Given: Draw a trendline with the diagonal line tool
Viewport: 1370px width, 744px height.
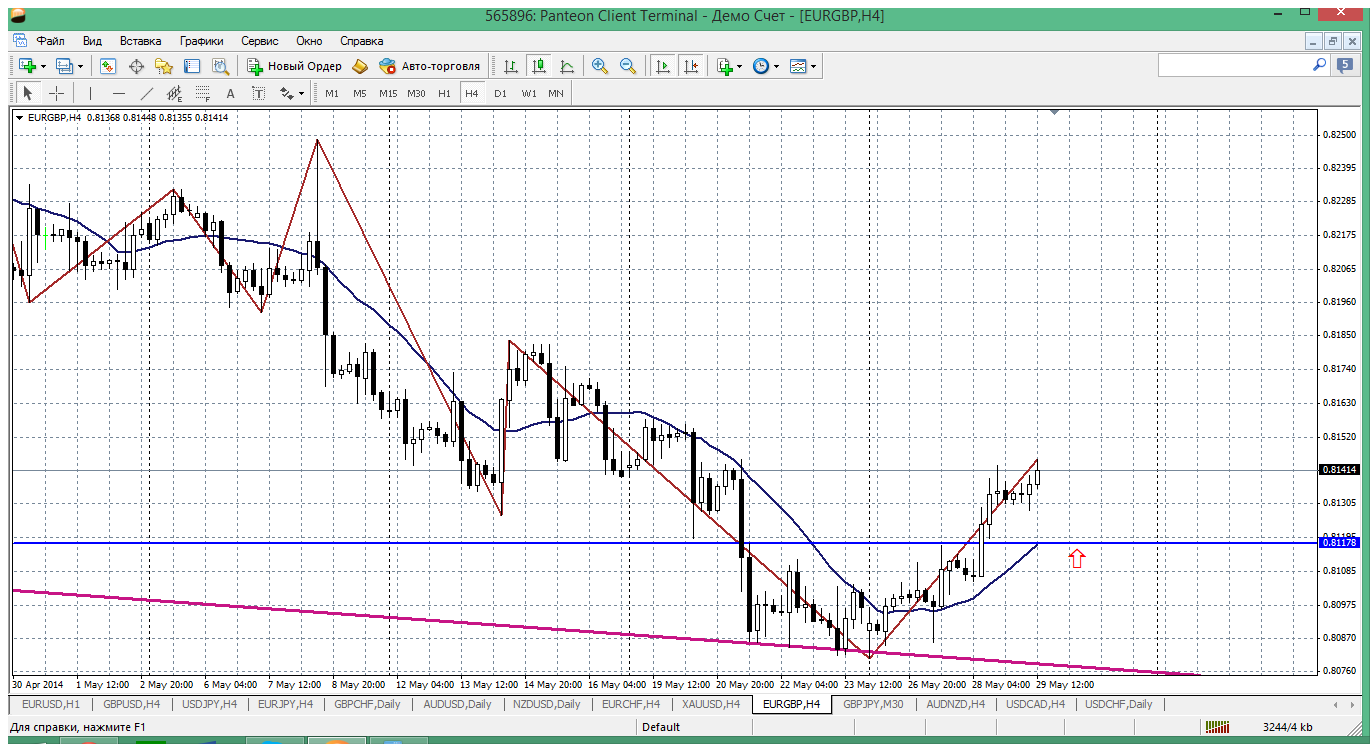Looking at the screenshot, I should pyautogui.click(x=147, y=93).
